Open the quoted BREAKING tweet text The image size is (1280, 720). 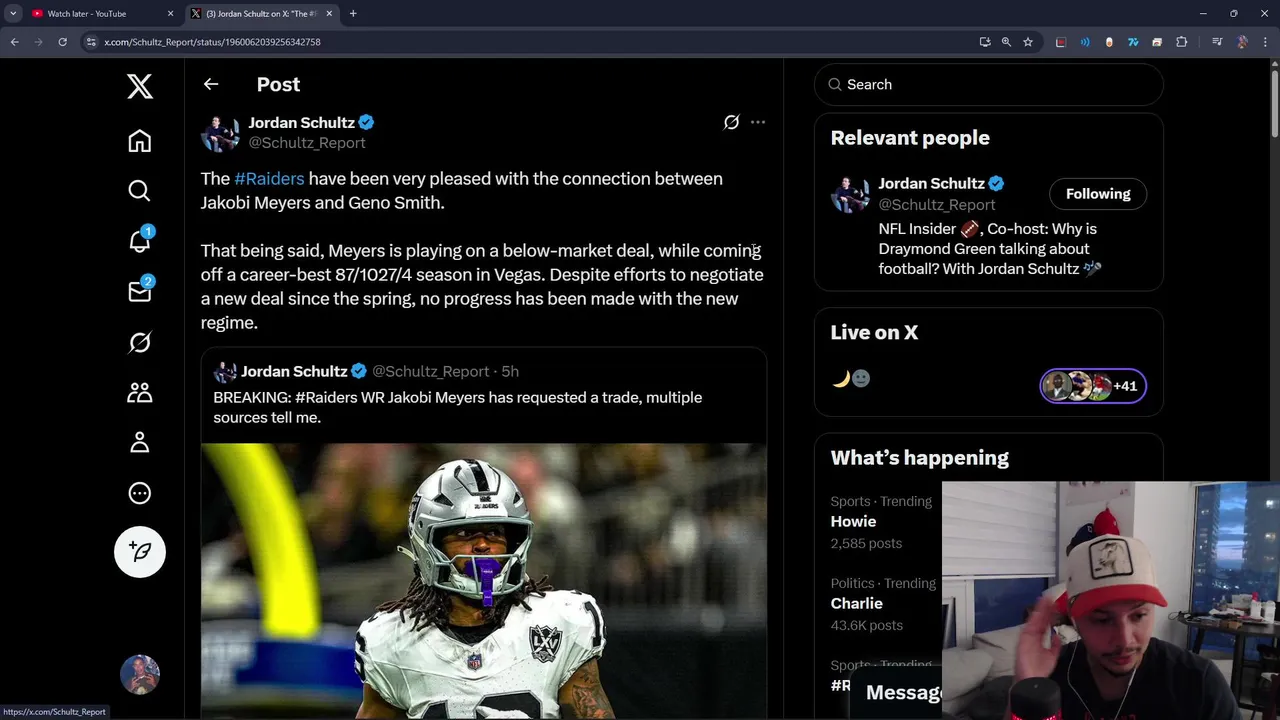457,407
